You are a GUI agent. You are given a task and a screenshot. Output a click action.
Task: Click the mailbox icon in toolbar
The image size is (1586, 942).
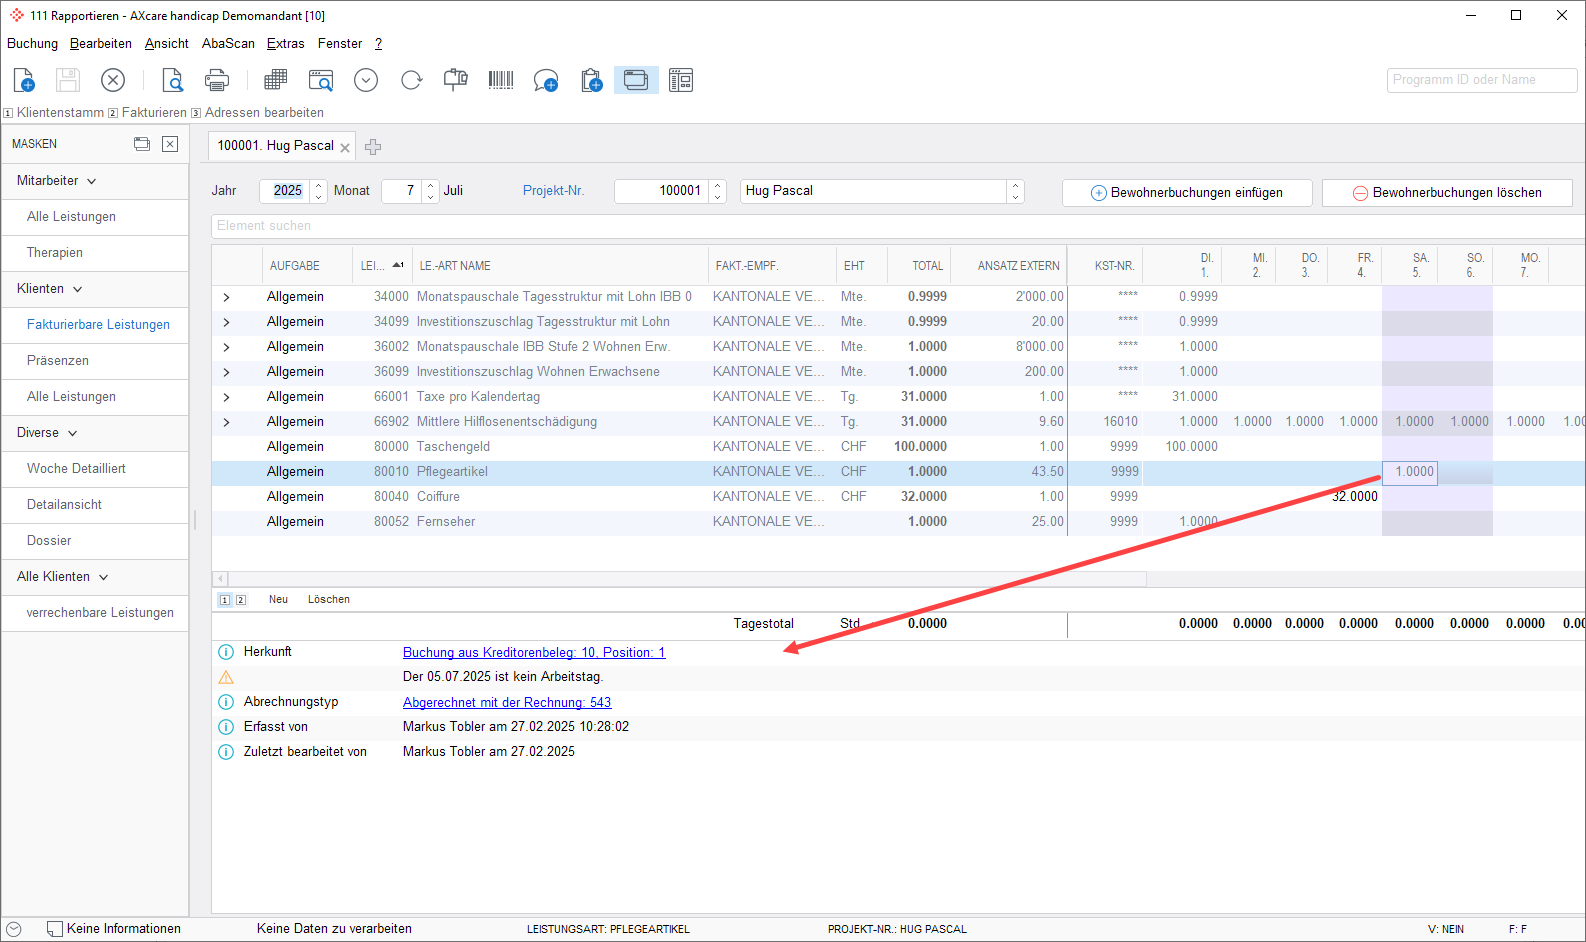[456, 80]
